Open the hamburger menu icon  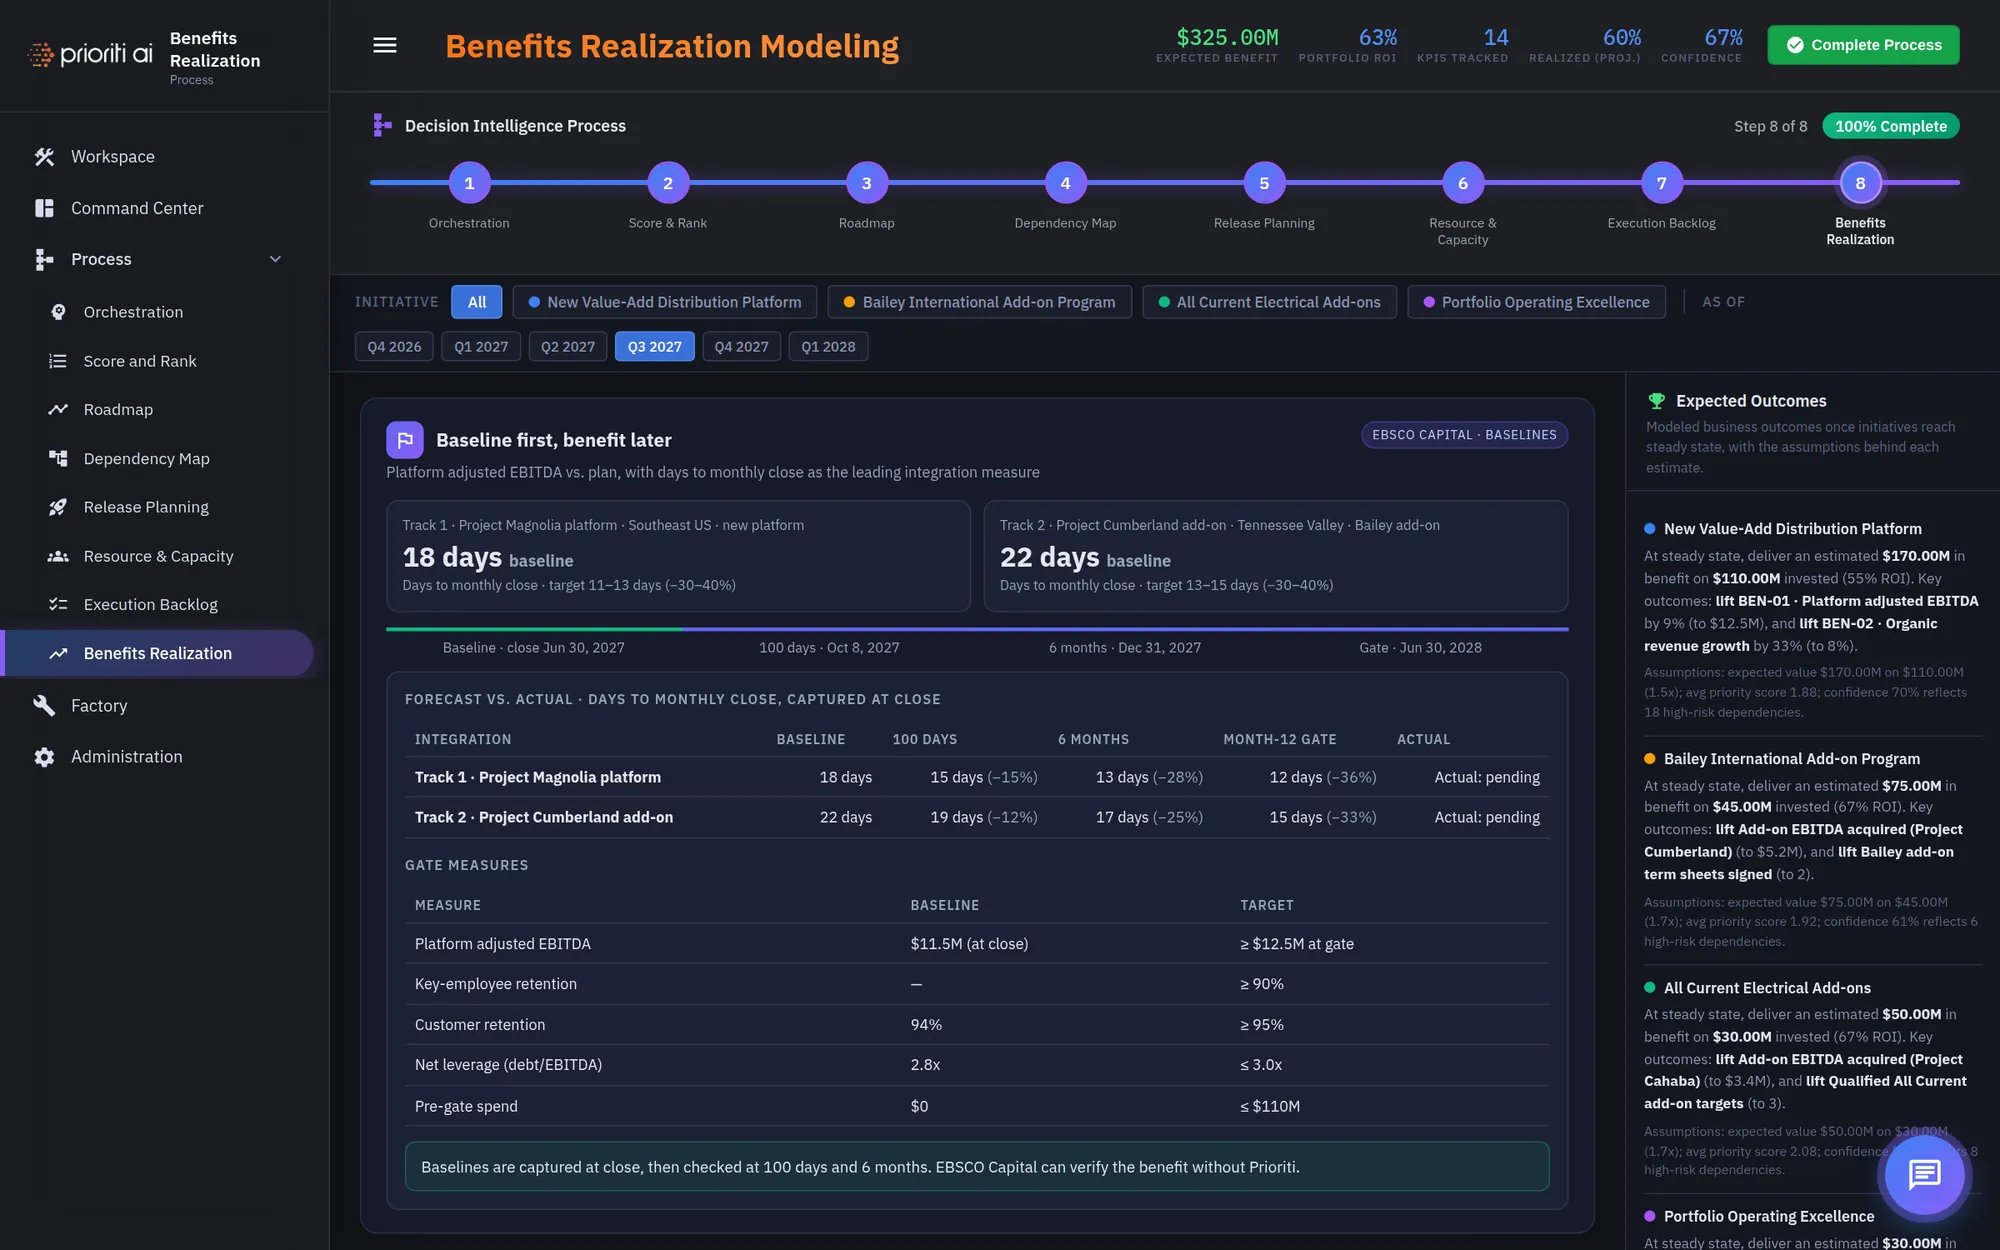tap(385, 45)
